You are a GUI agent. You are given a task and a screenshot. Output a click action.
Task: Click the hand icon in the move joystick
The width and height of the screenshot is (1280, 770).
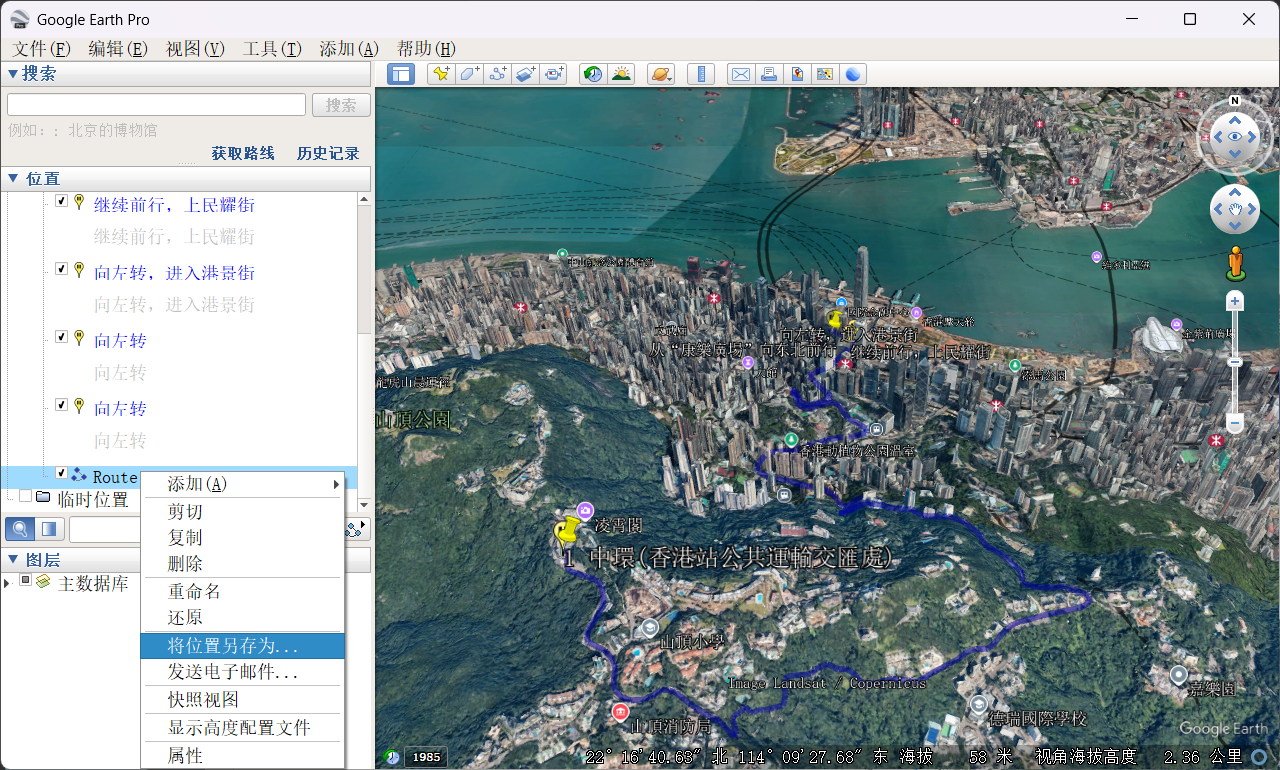click(1235, 209)
